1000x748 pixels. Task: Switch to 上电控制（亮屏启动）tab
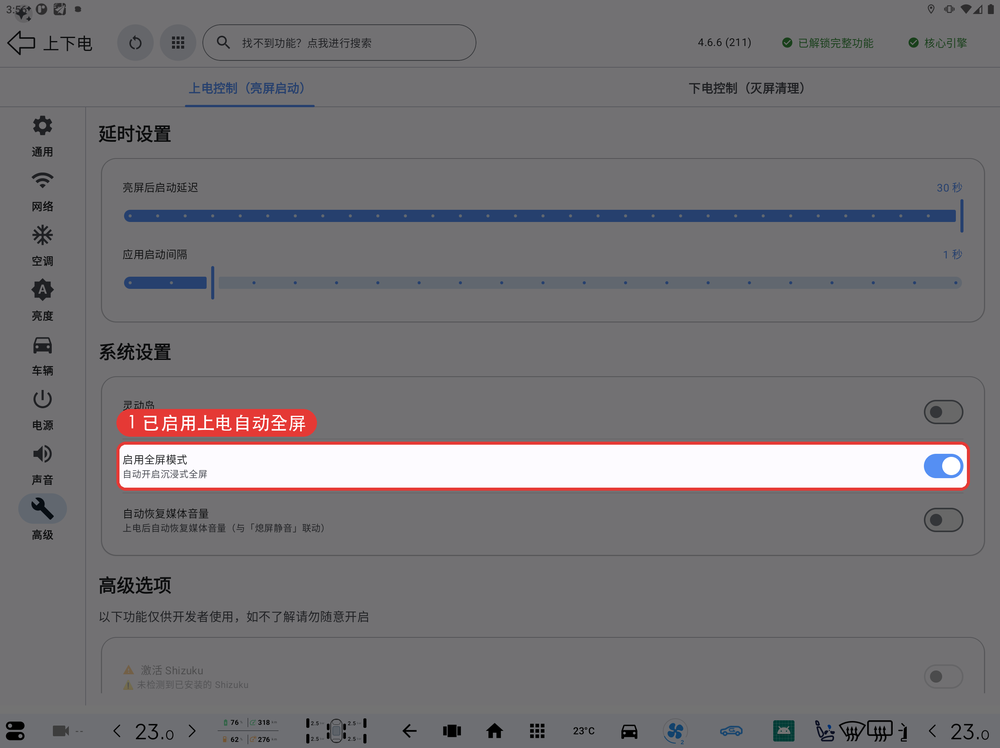click(x=249, y=88)
